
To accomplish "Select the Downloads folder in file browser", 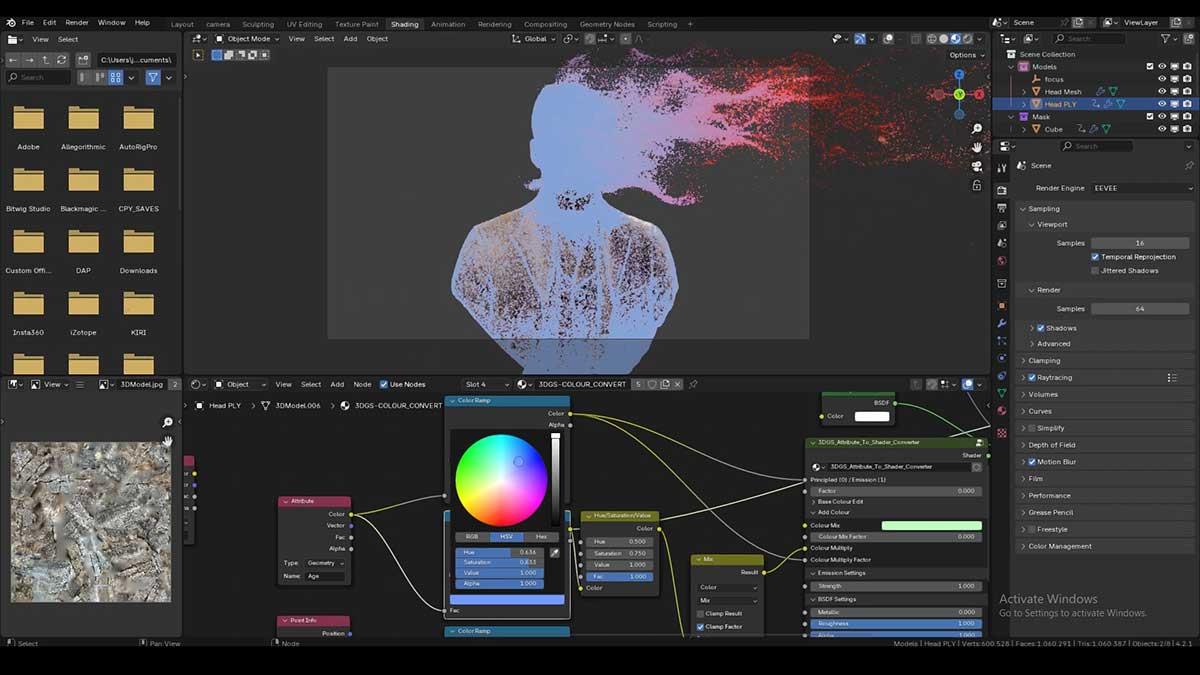I will tap(138, 250).
